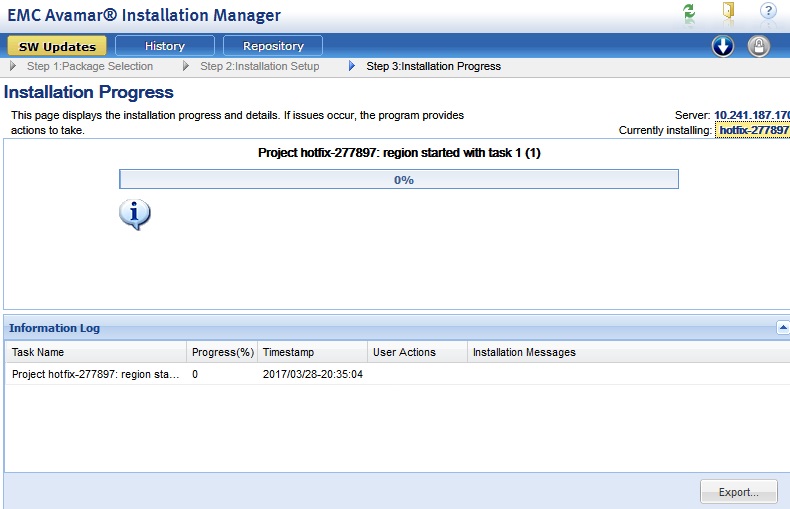The width and height of the screenshot is (790, 509).
Task: Click the green refresh icon
Action: tap(689, 11)
